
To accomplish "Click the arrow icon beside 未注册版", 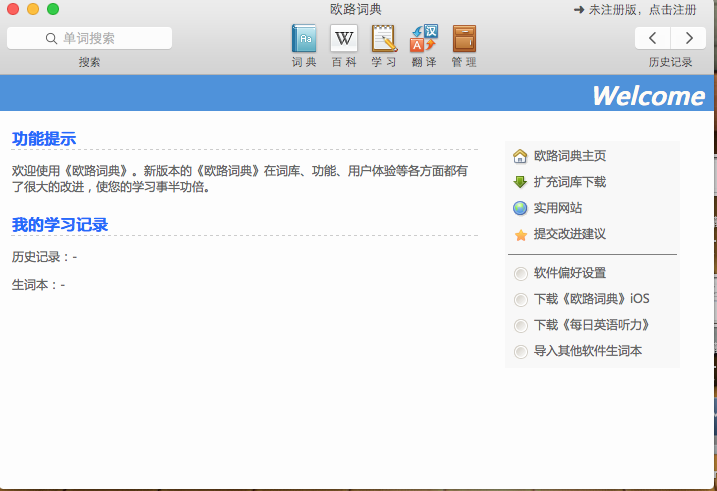I will point(579,10).
